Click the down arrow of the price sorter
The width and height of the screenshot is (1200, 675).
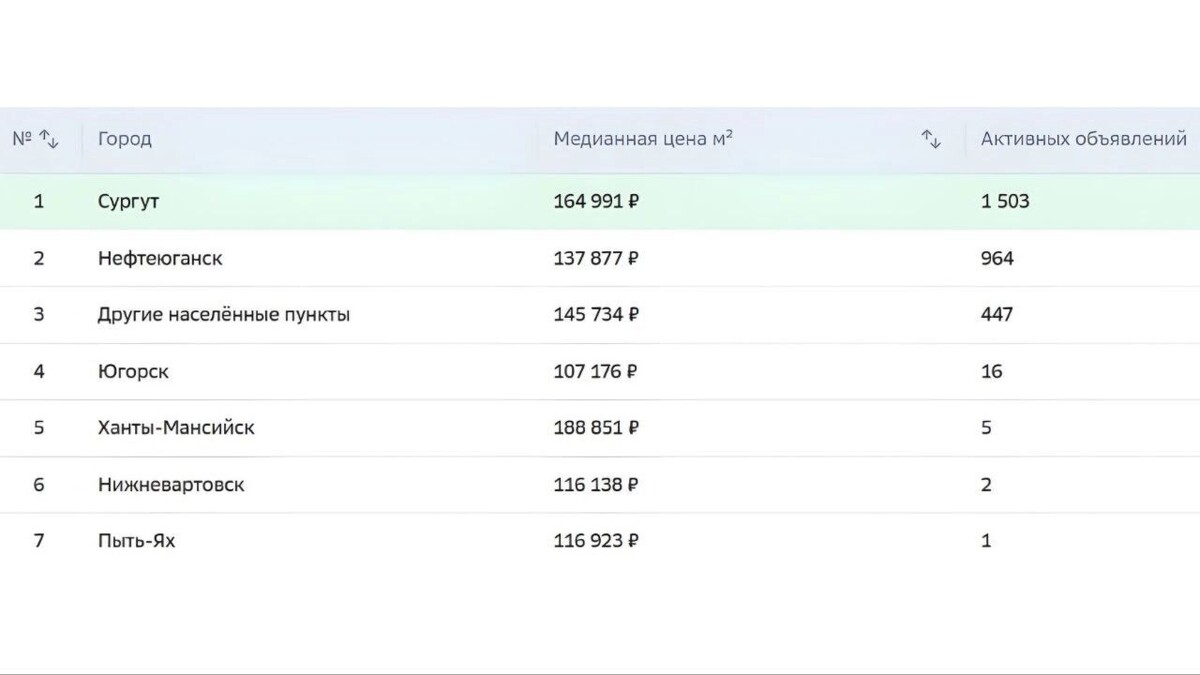pos(936,143)
